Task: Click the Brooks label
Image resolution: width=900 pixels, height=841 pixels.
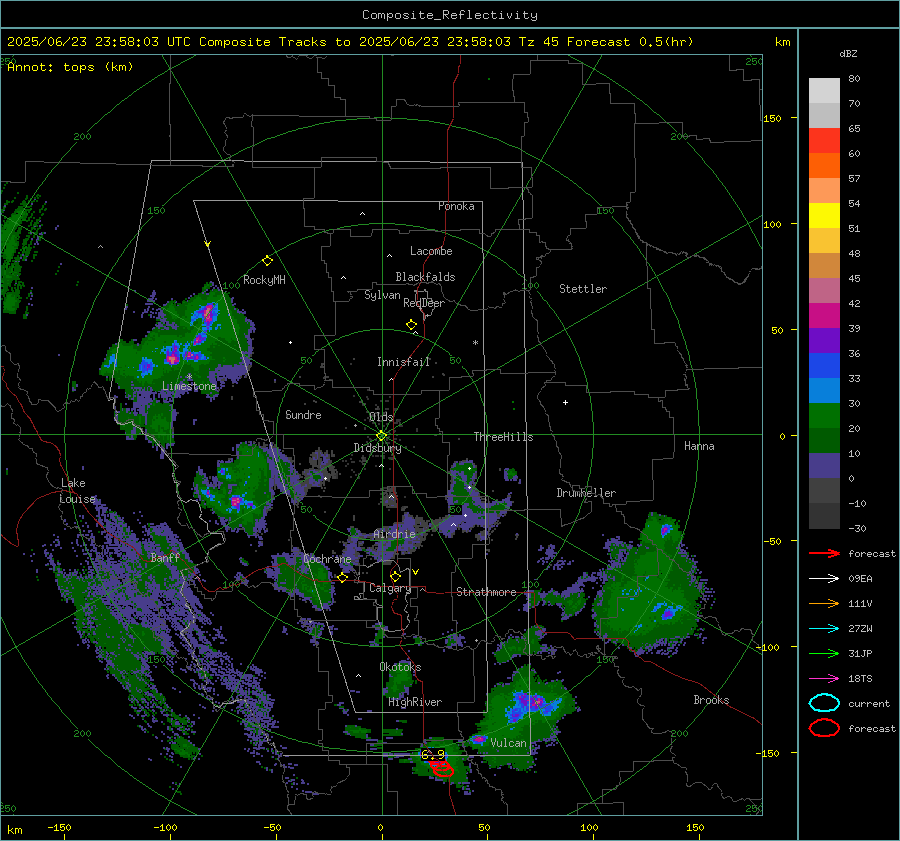Action: click(x=711, y=700)
